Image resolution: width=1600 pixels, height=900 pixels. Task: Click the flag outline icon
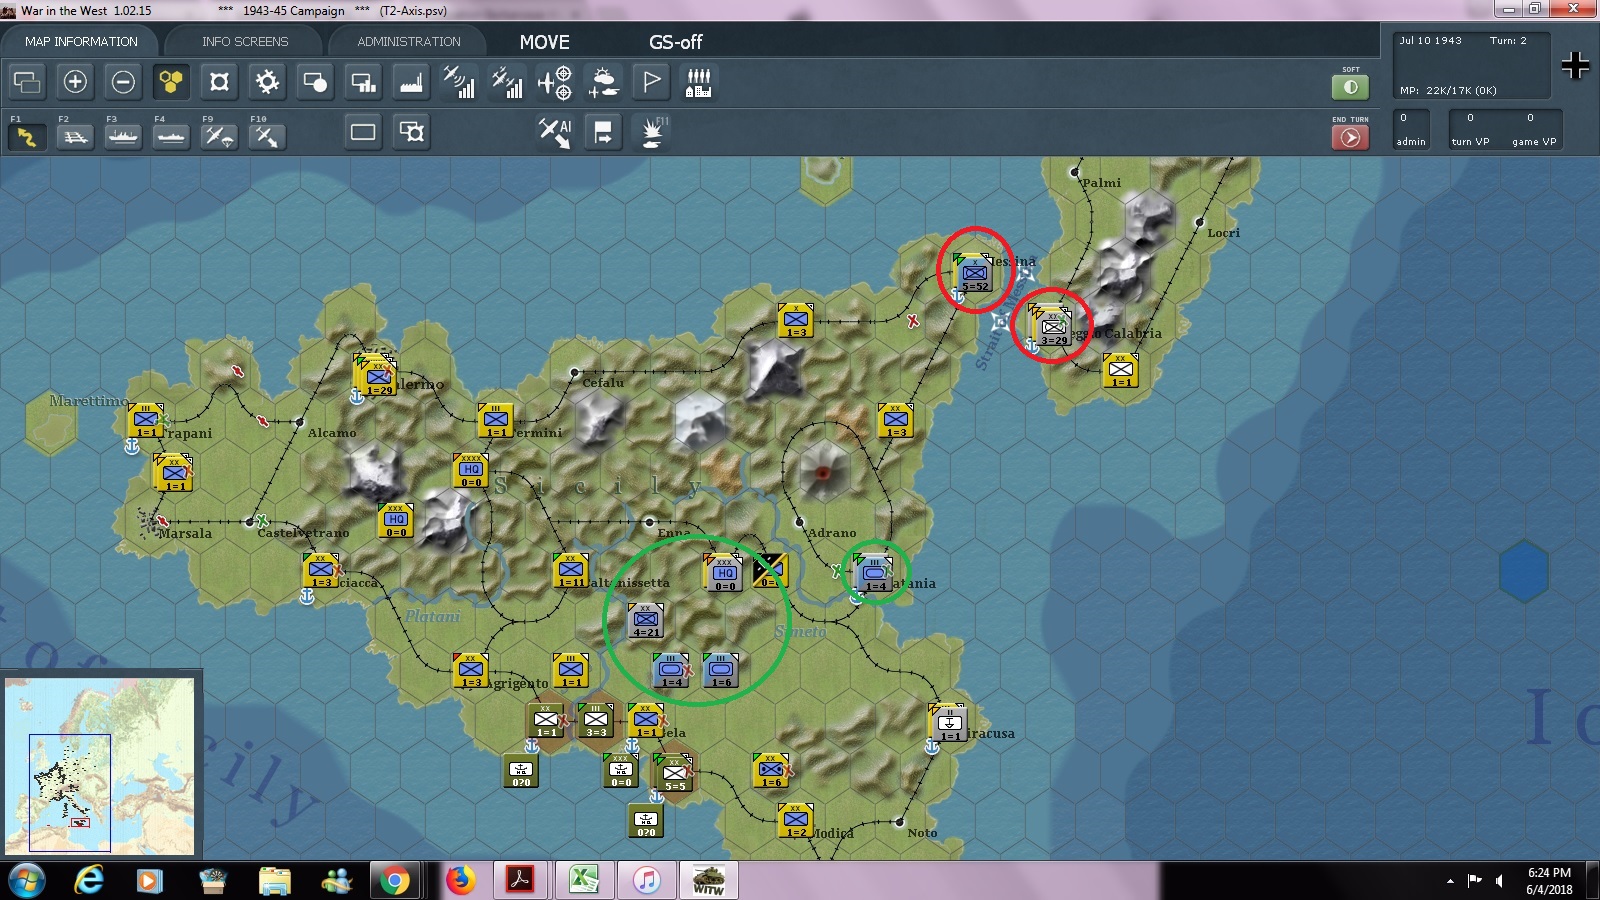pyautogui.click(x=651, y=82)
